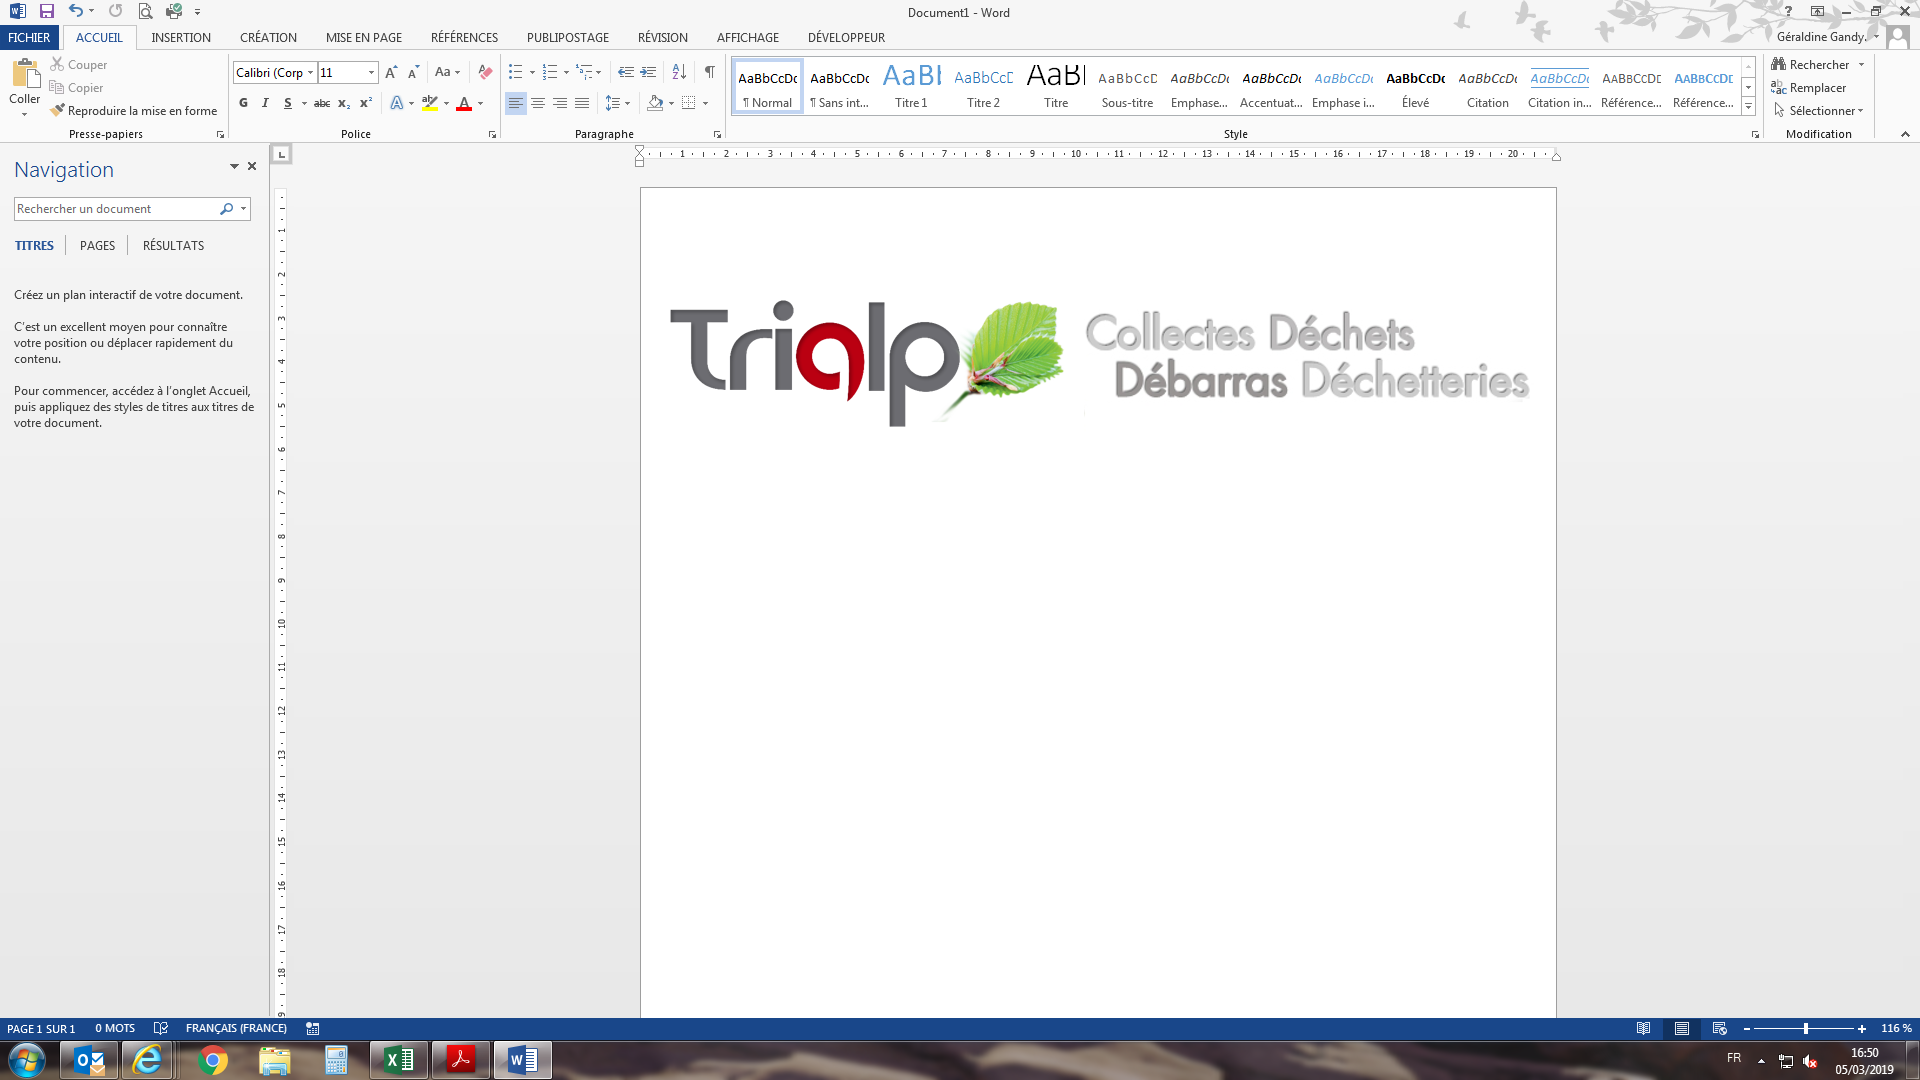
Task: Click the Paste (Coller) icon
Action: click(x=25, y=74)
